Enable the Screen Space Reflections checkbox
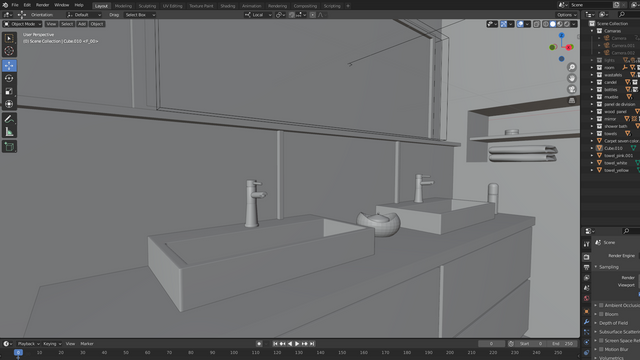This screenshot has height=360, width=640. pos(601,340)
